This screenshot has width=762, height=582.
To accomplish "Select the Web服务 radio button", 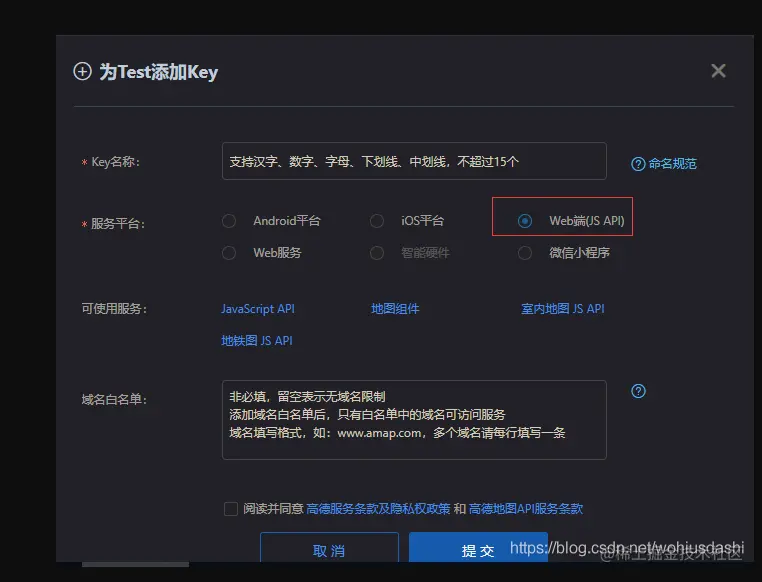I will (x=229, y=253).
